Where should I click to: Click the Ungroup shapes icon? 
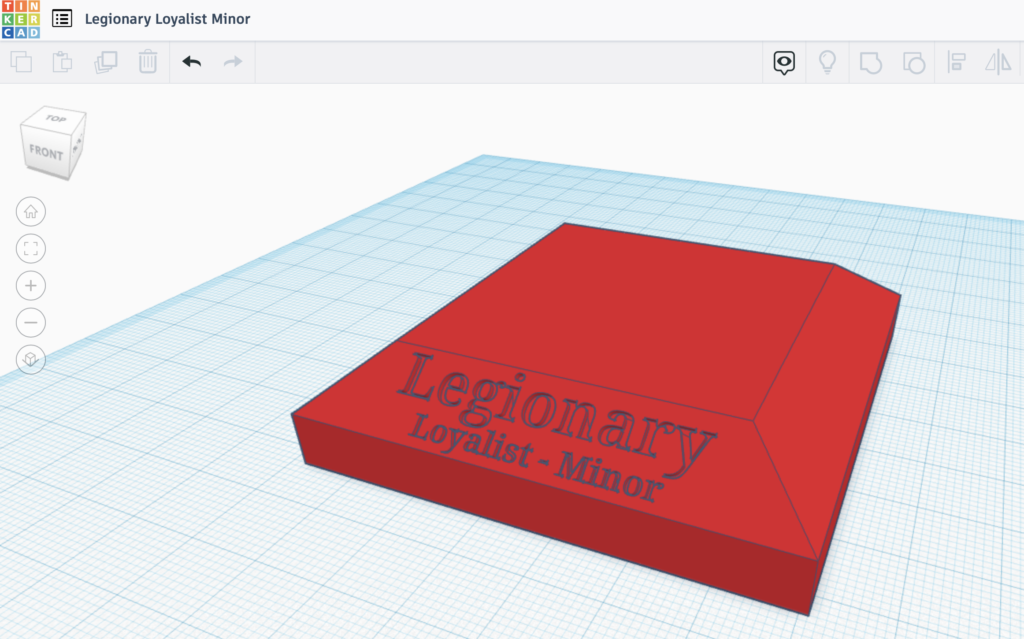[x=914, y=63]
